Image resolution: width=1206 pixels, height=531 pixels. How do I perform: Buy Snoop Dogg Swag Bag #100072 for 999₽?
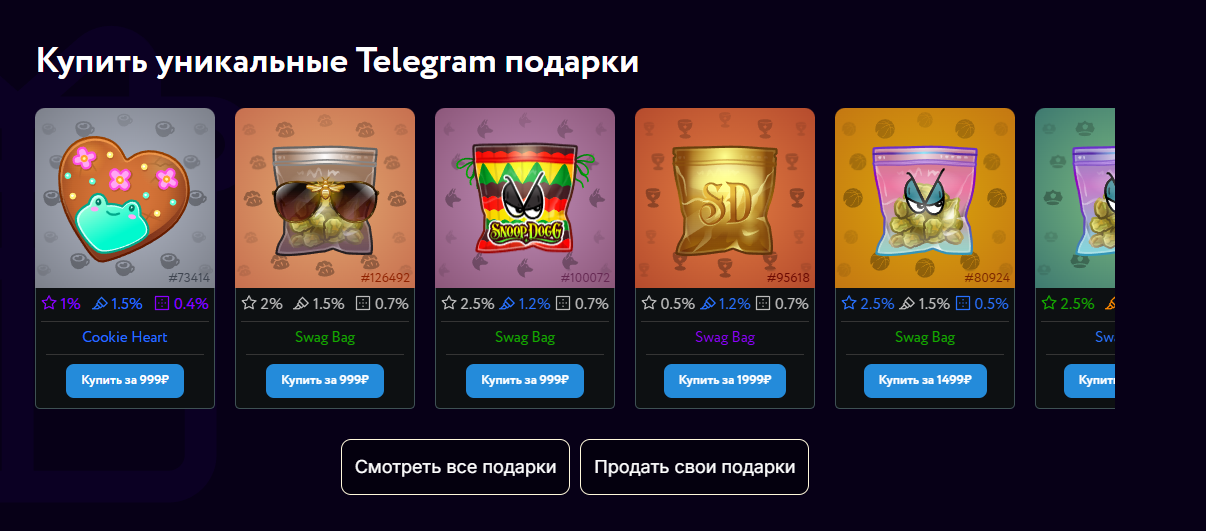pyautogui.click(x=525, y=381)
